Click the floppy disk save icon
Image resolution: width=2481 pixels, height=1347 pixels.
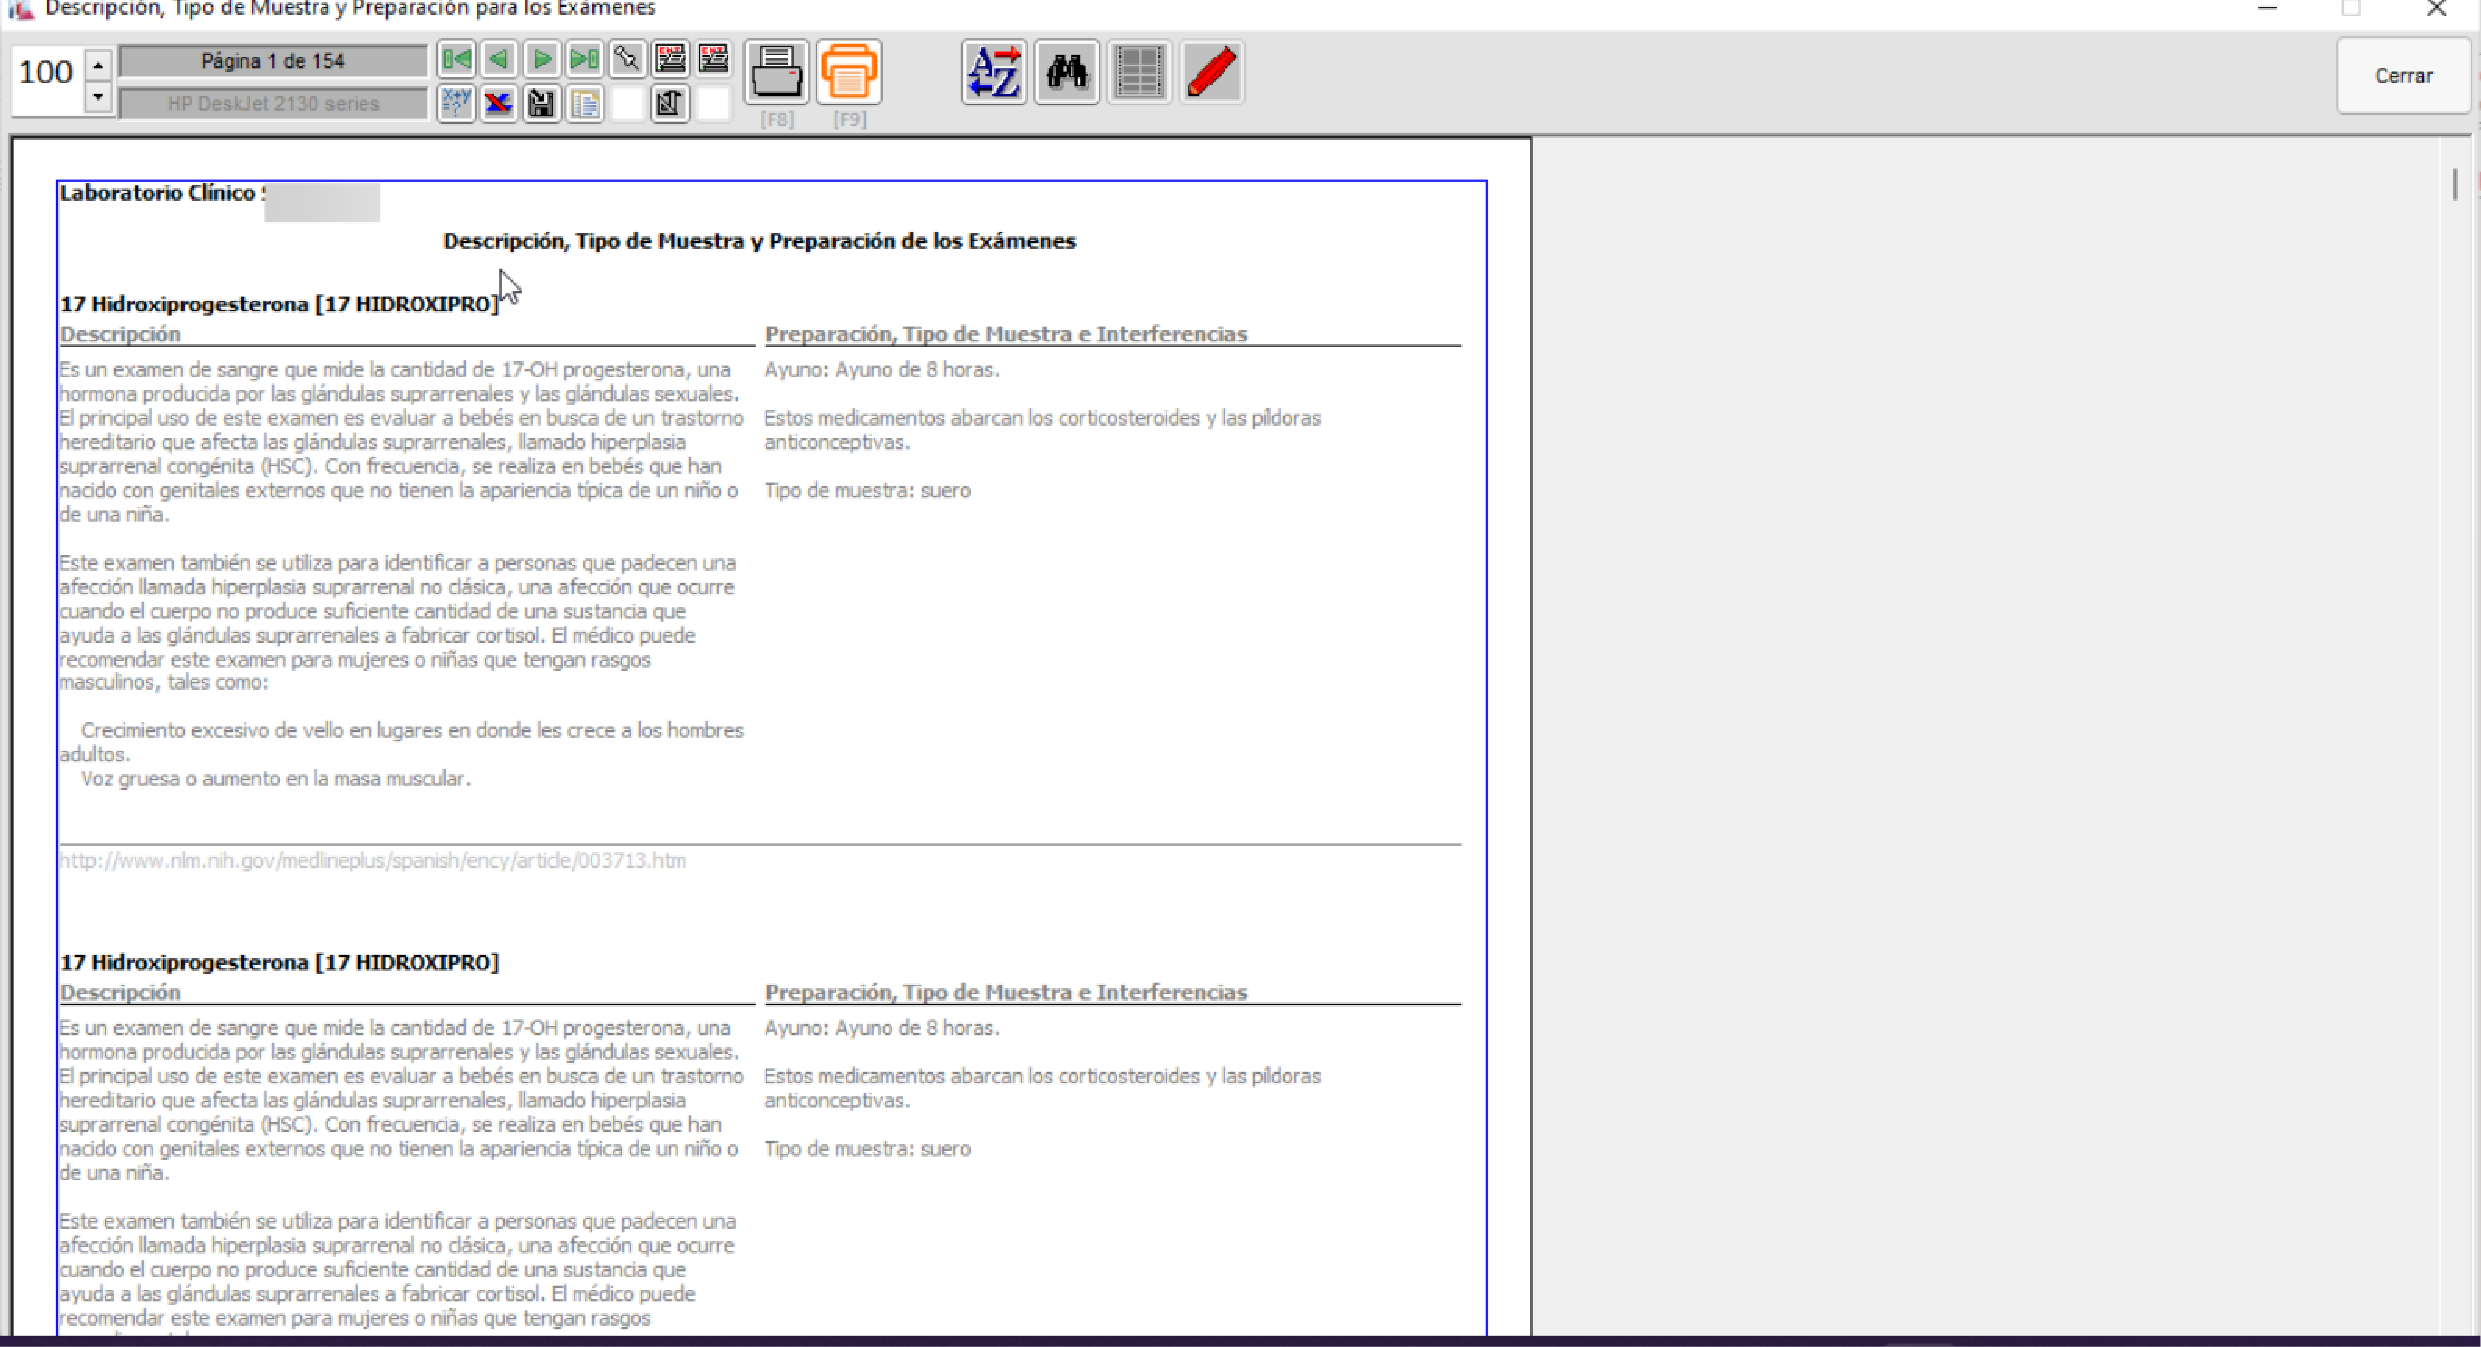coord(542,103)
